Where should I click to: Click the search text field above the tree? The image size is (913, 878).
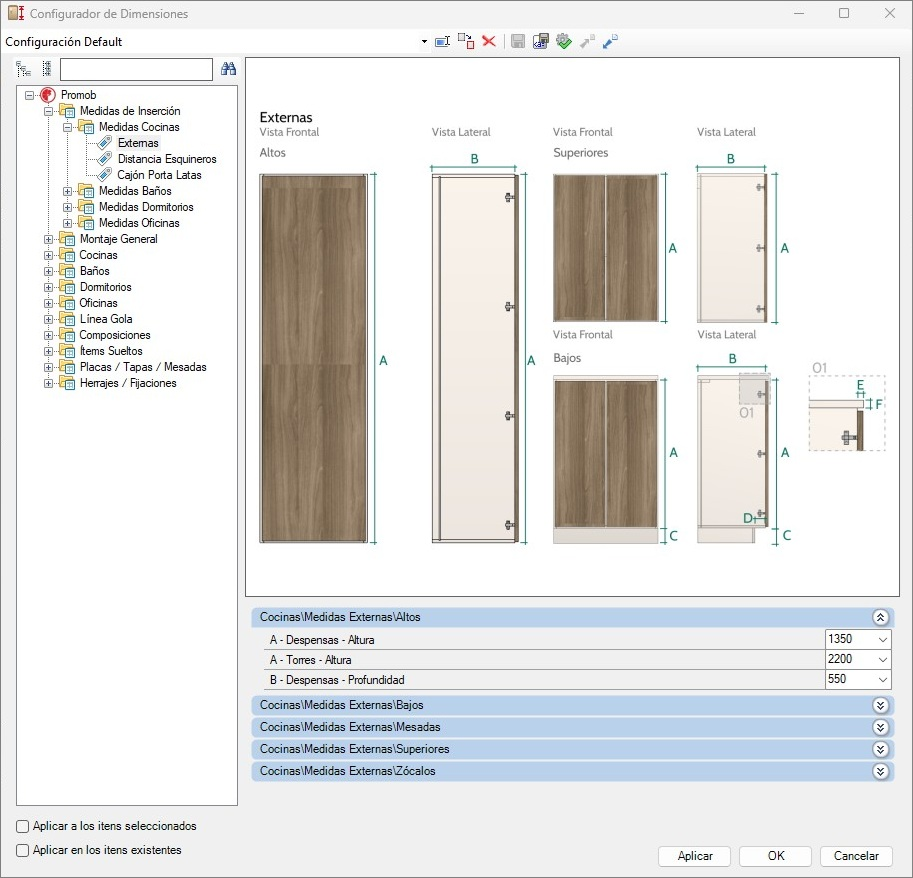point(136,69)
